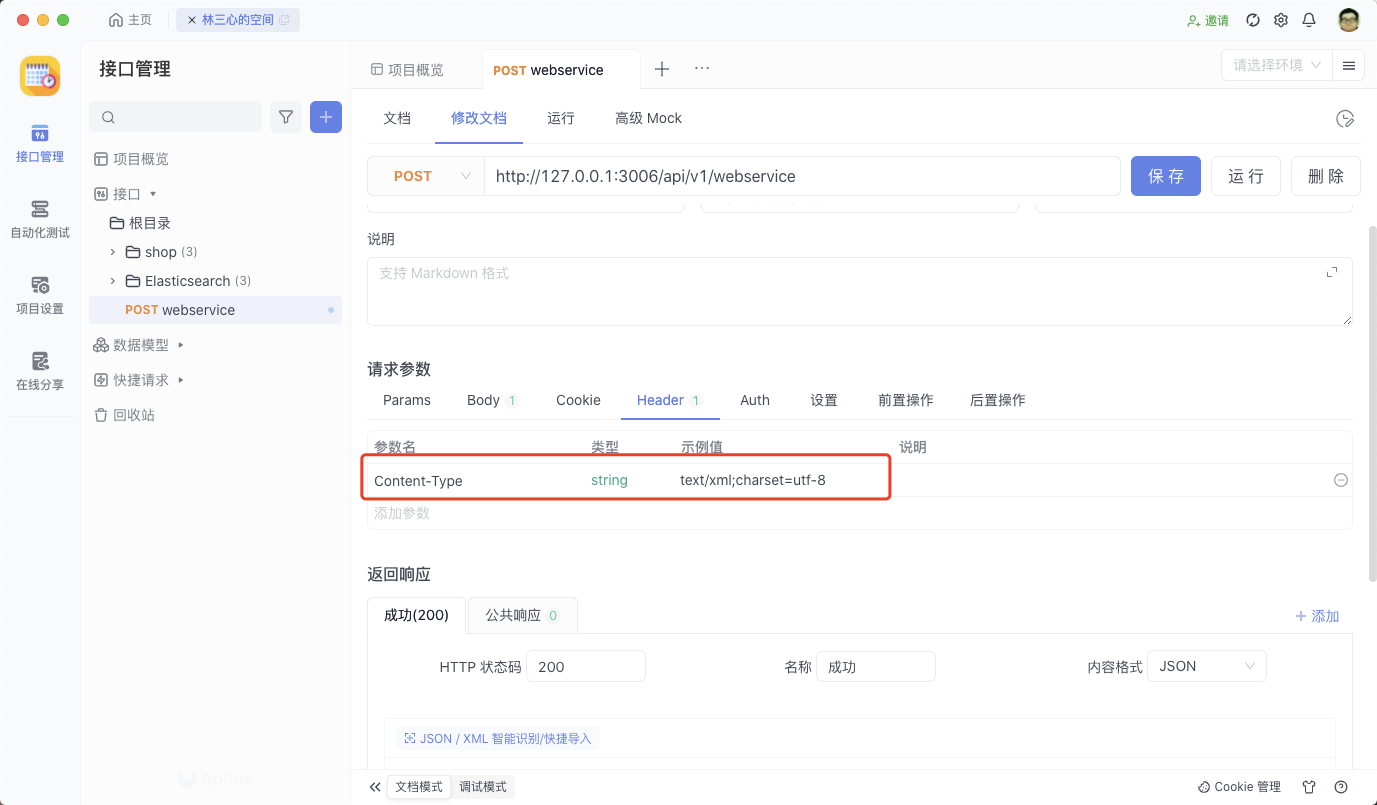Change 内容格式 using the JSON dropdown
Image resolution: width=1377 pixels, height=805 pixels.
[1206, 665]
